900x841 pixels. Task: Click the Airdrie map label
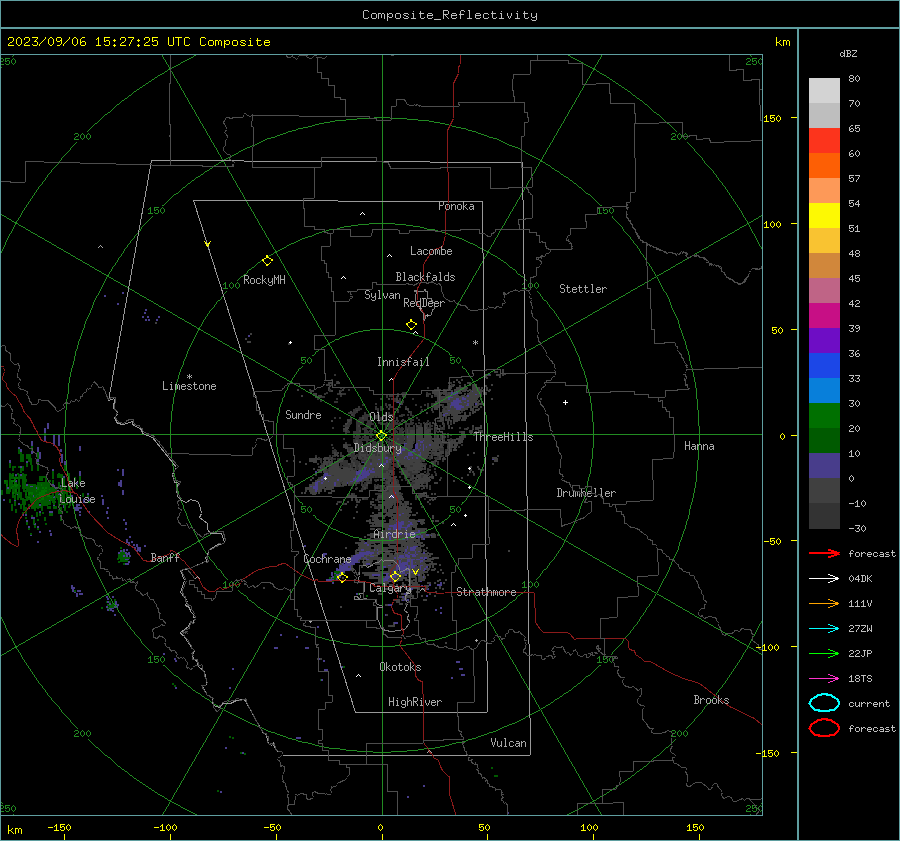click(394, 534)
